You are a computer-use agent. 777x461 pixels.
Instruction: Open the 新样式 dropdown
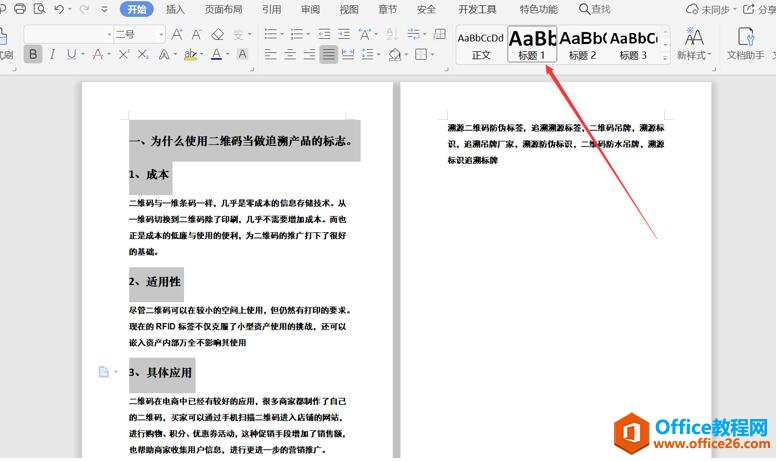click(694, 44)
